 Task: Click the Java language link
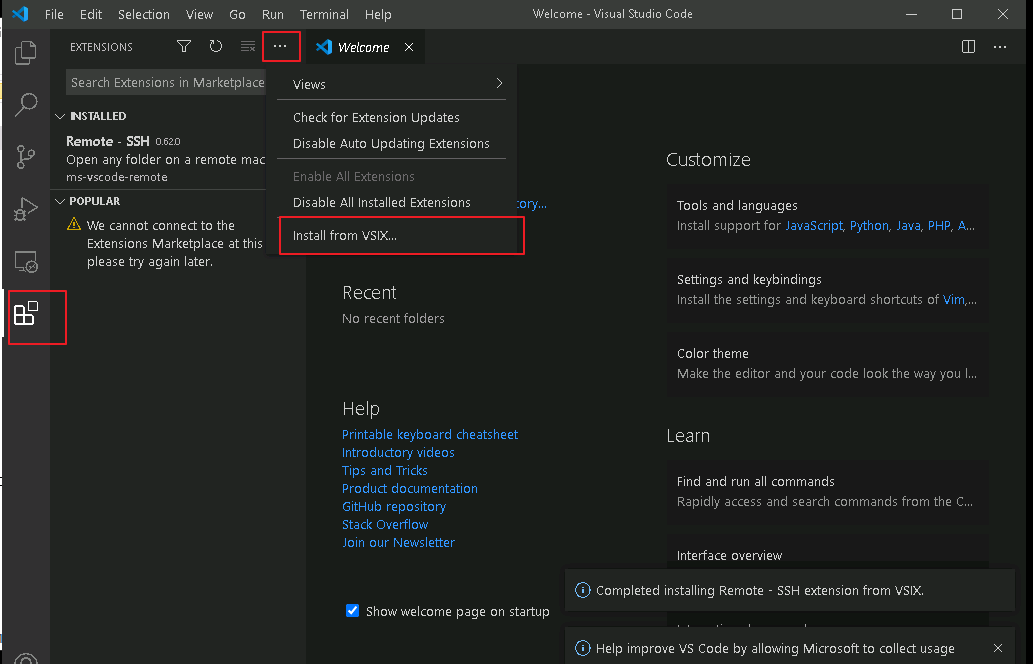[908, 225]
